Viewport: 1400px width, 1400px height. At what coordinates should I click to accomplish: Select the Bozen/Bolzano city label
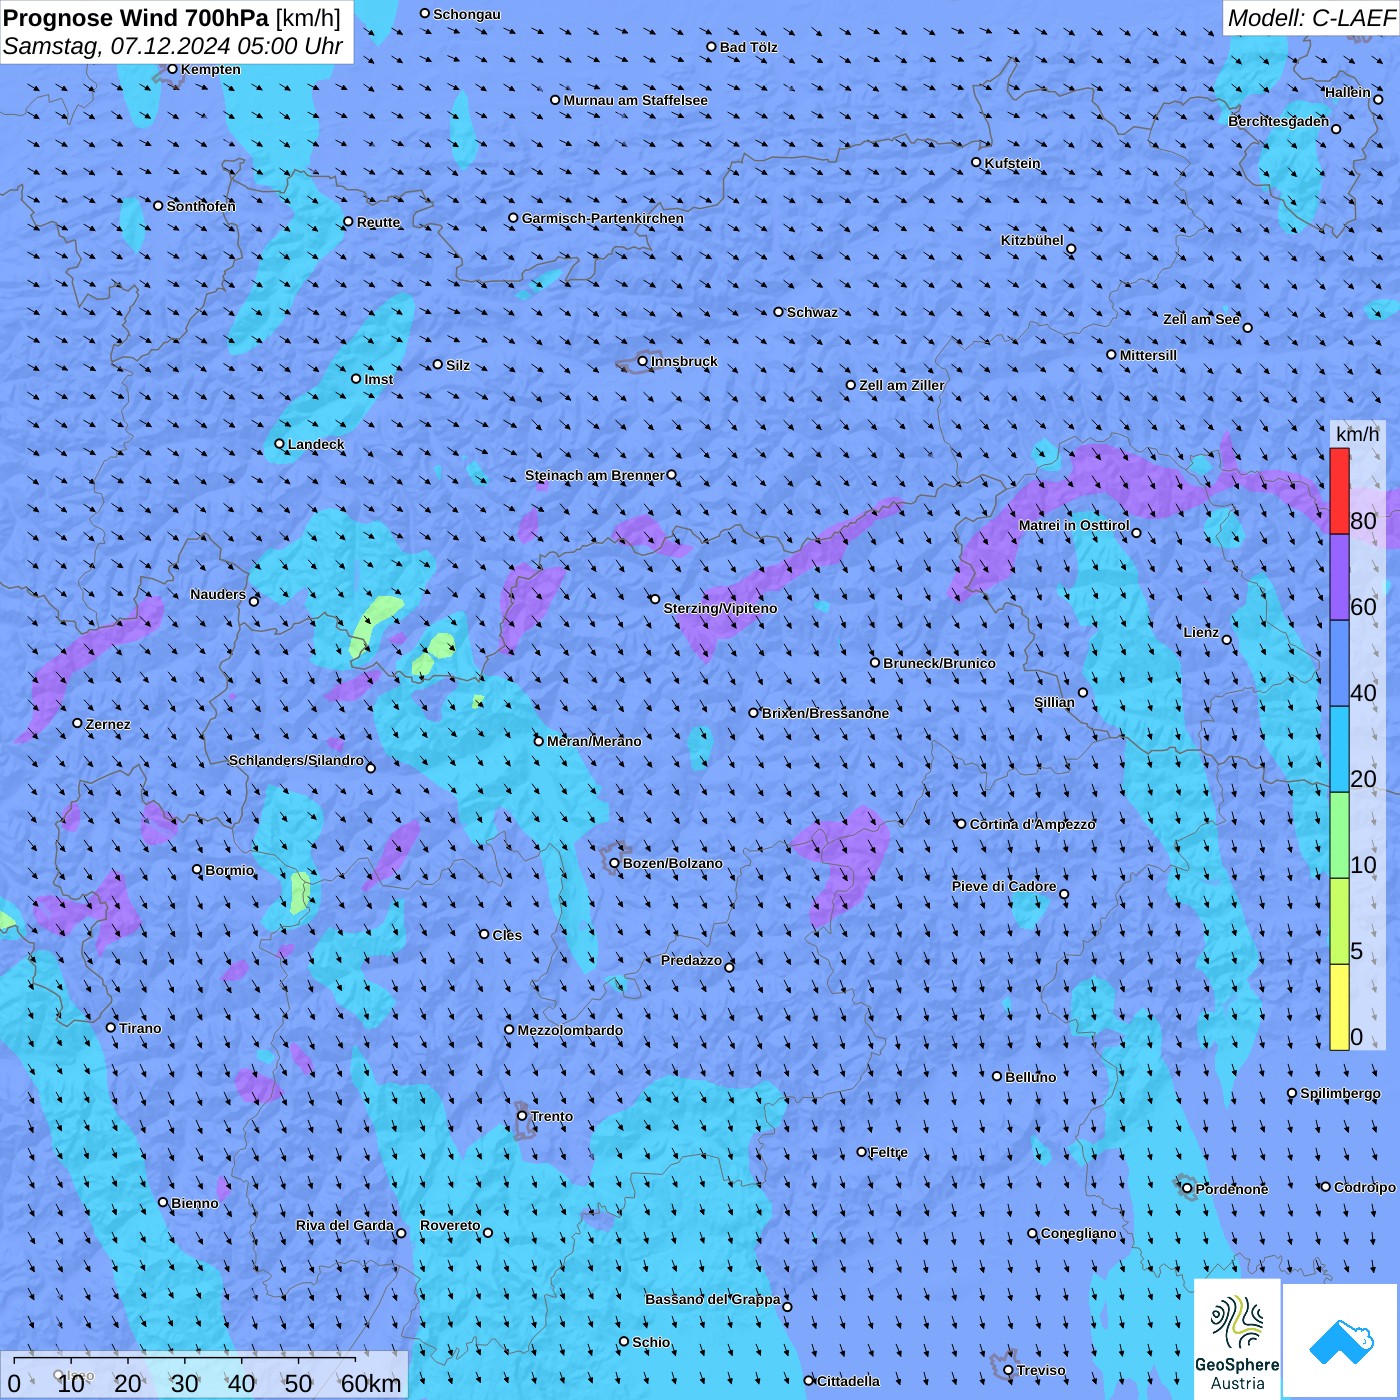point(672,863)
